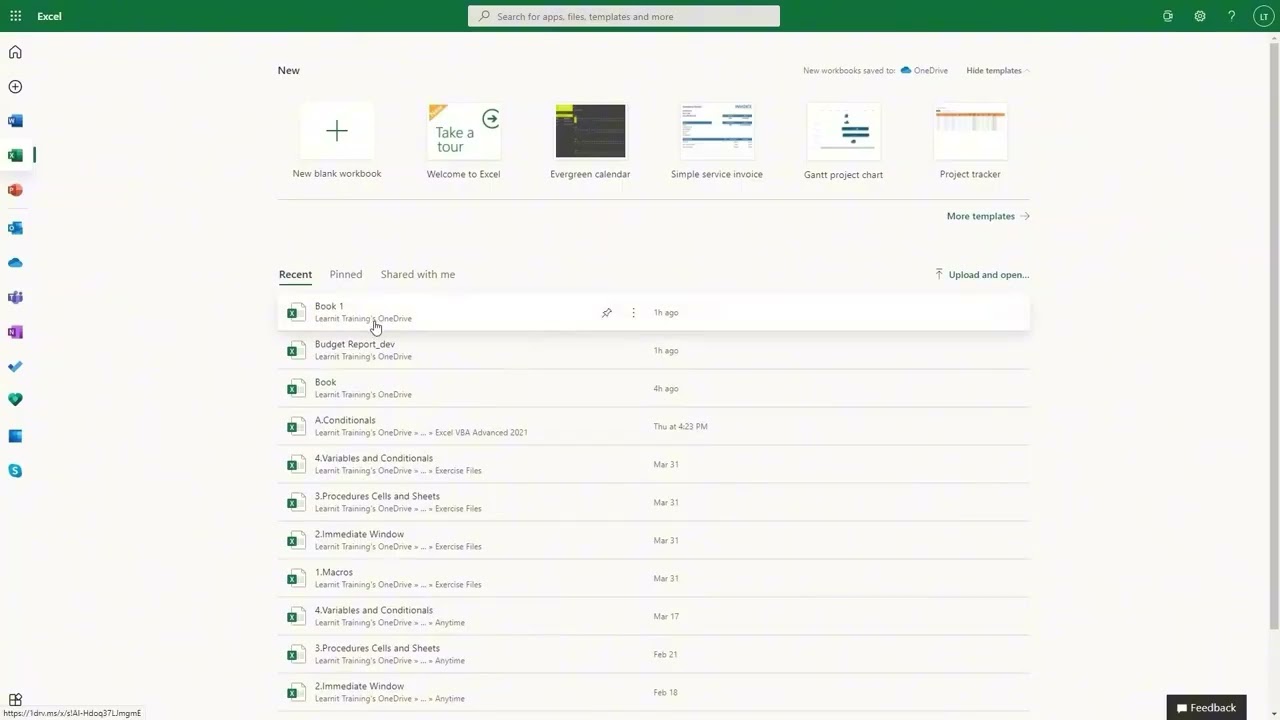The height and width of the screenshot is (720, 1280).
Task: Click the vertical page scrollbar
Action: [1274, 335]
